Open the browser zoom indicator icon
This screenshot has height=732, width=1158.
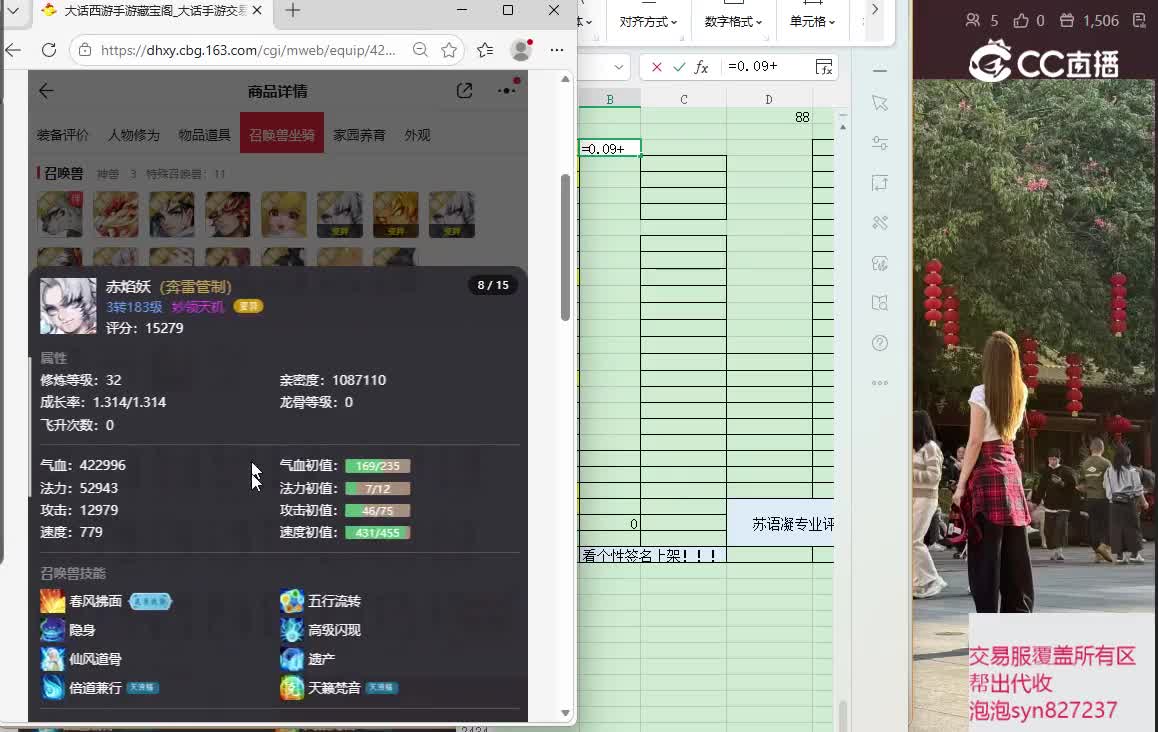[x=420, y=49]
